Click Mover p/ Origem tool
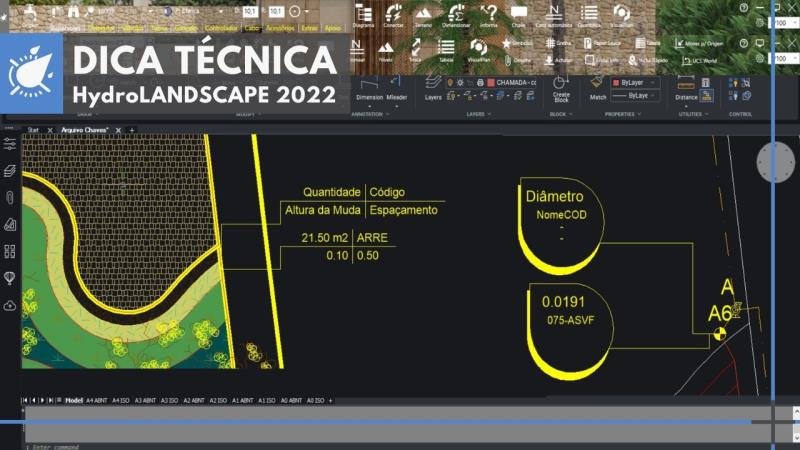 click(x=699, y=43)
